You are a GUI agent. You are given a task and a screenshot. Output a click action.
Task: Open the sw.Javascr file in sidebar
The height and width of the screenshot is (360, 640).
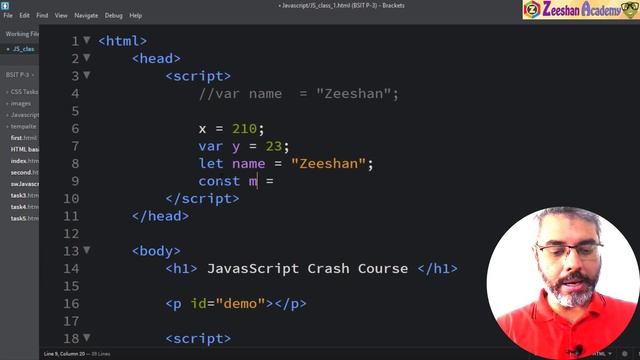tap(24, 184)
